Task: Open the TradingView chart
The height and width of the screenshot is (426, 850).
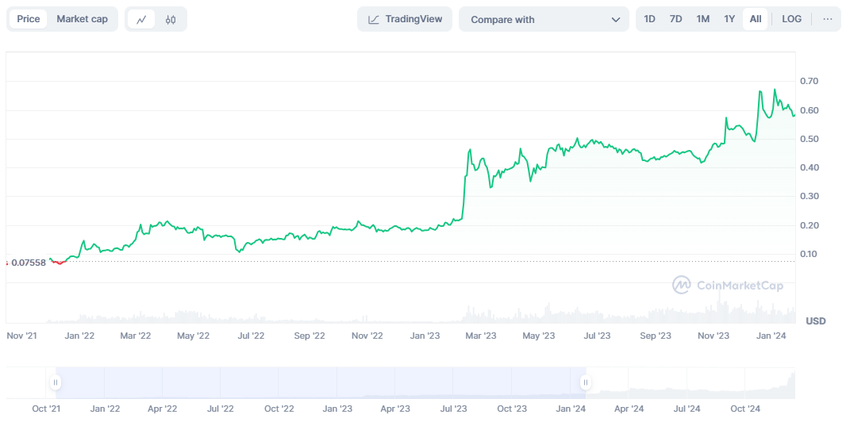Action: [405, 19]
